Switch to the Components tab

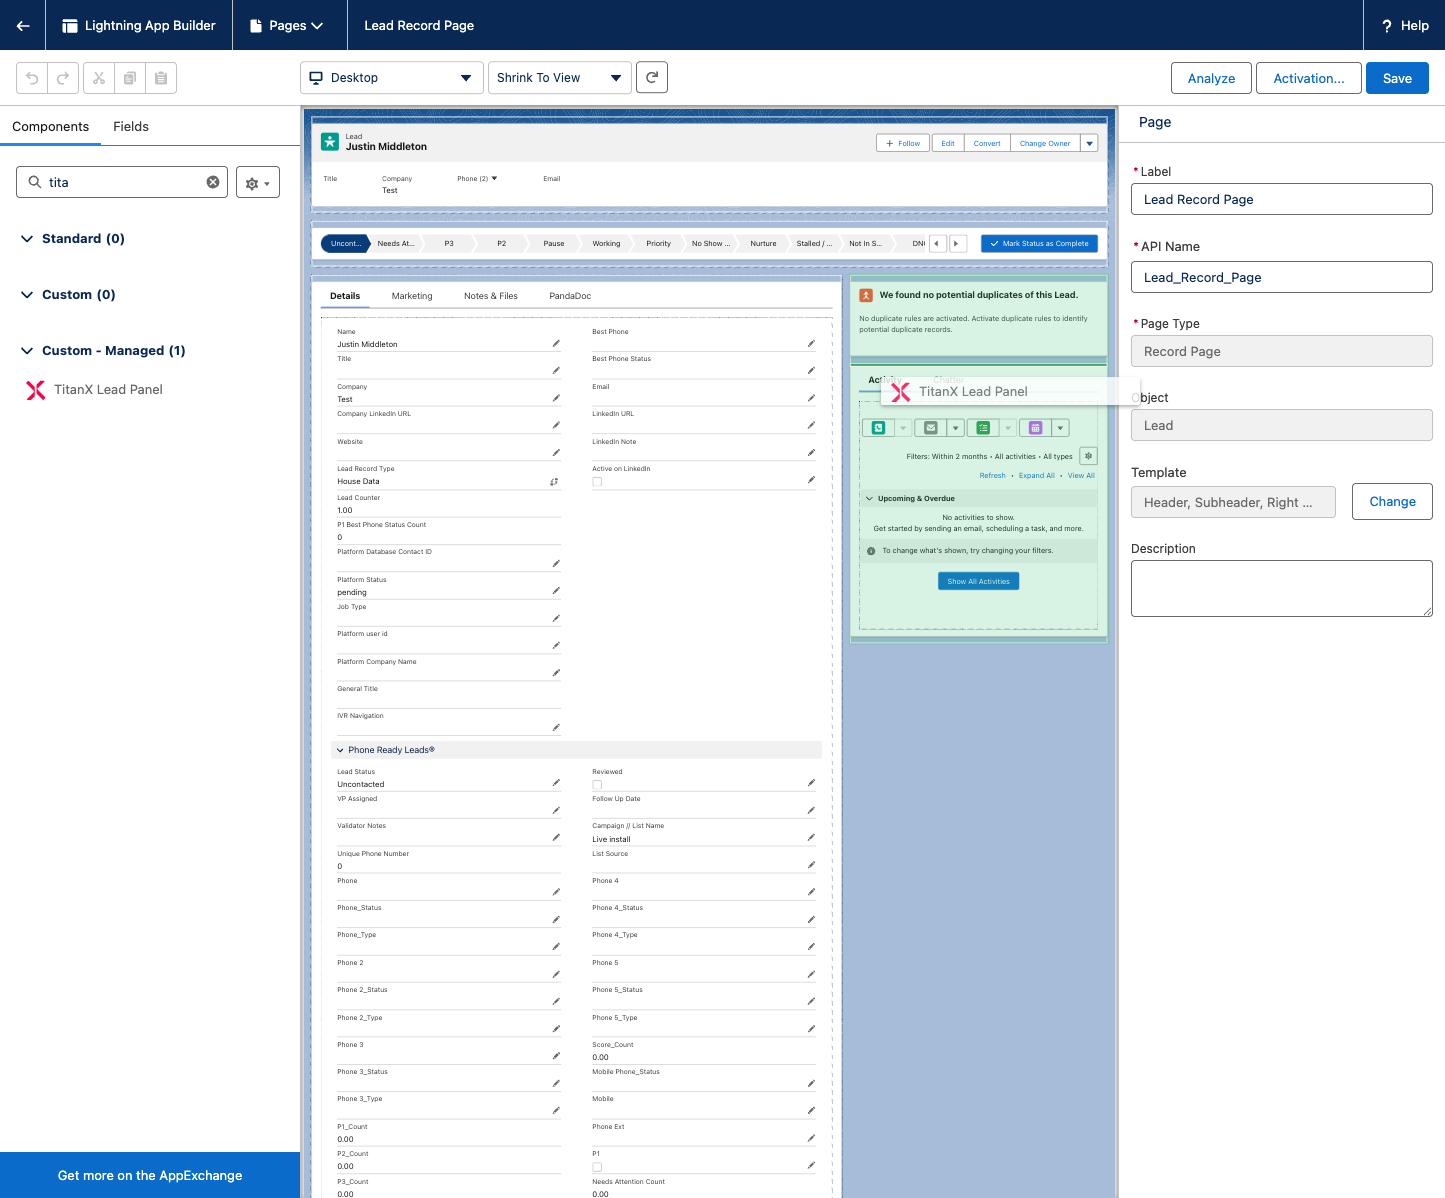coord(51,126)
